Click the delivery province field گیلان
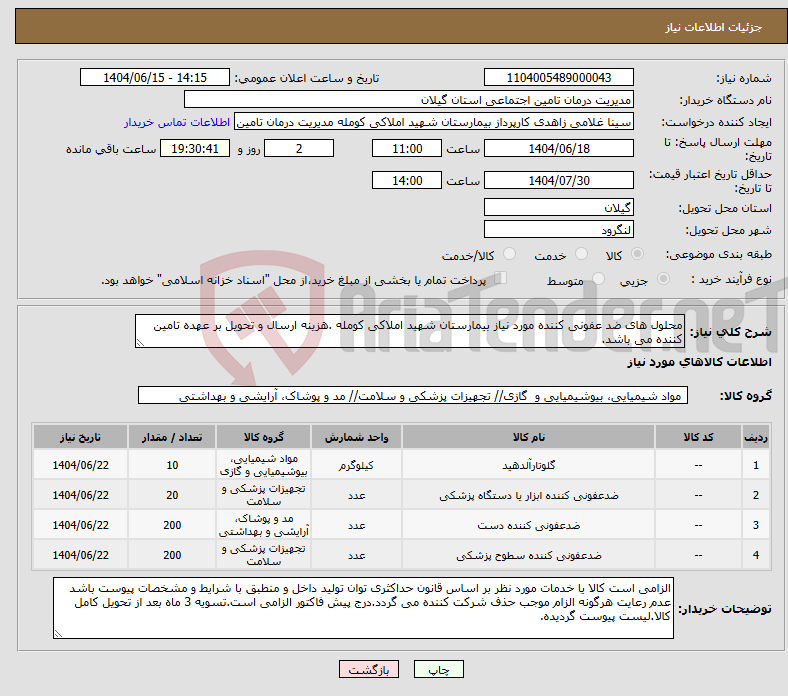 click(558, 208)
